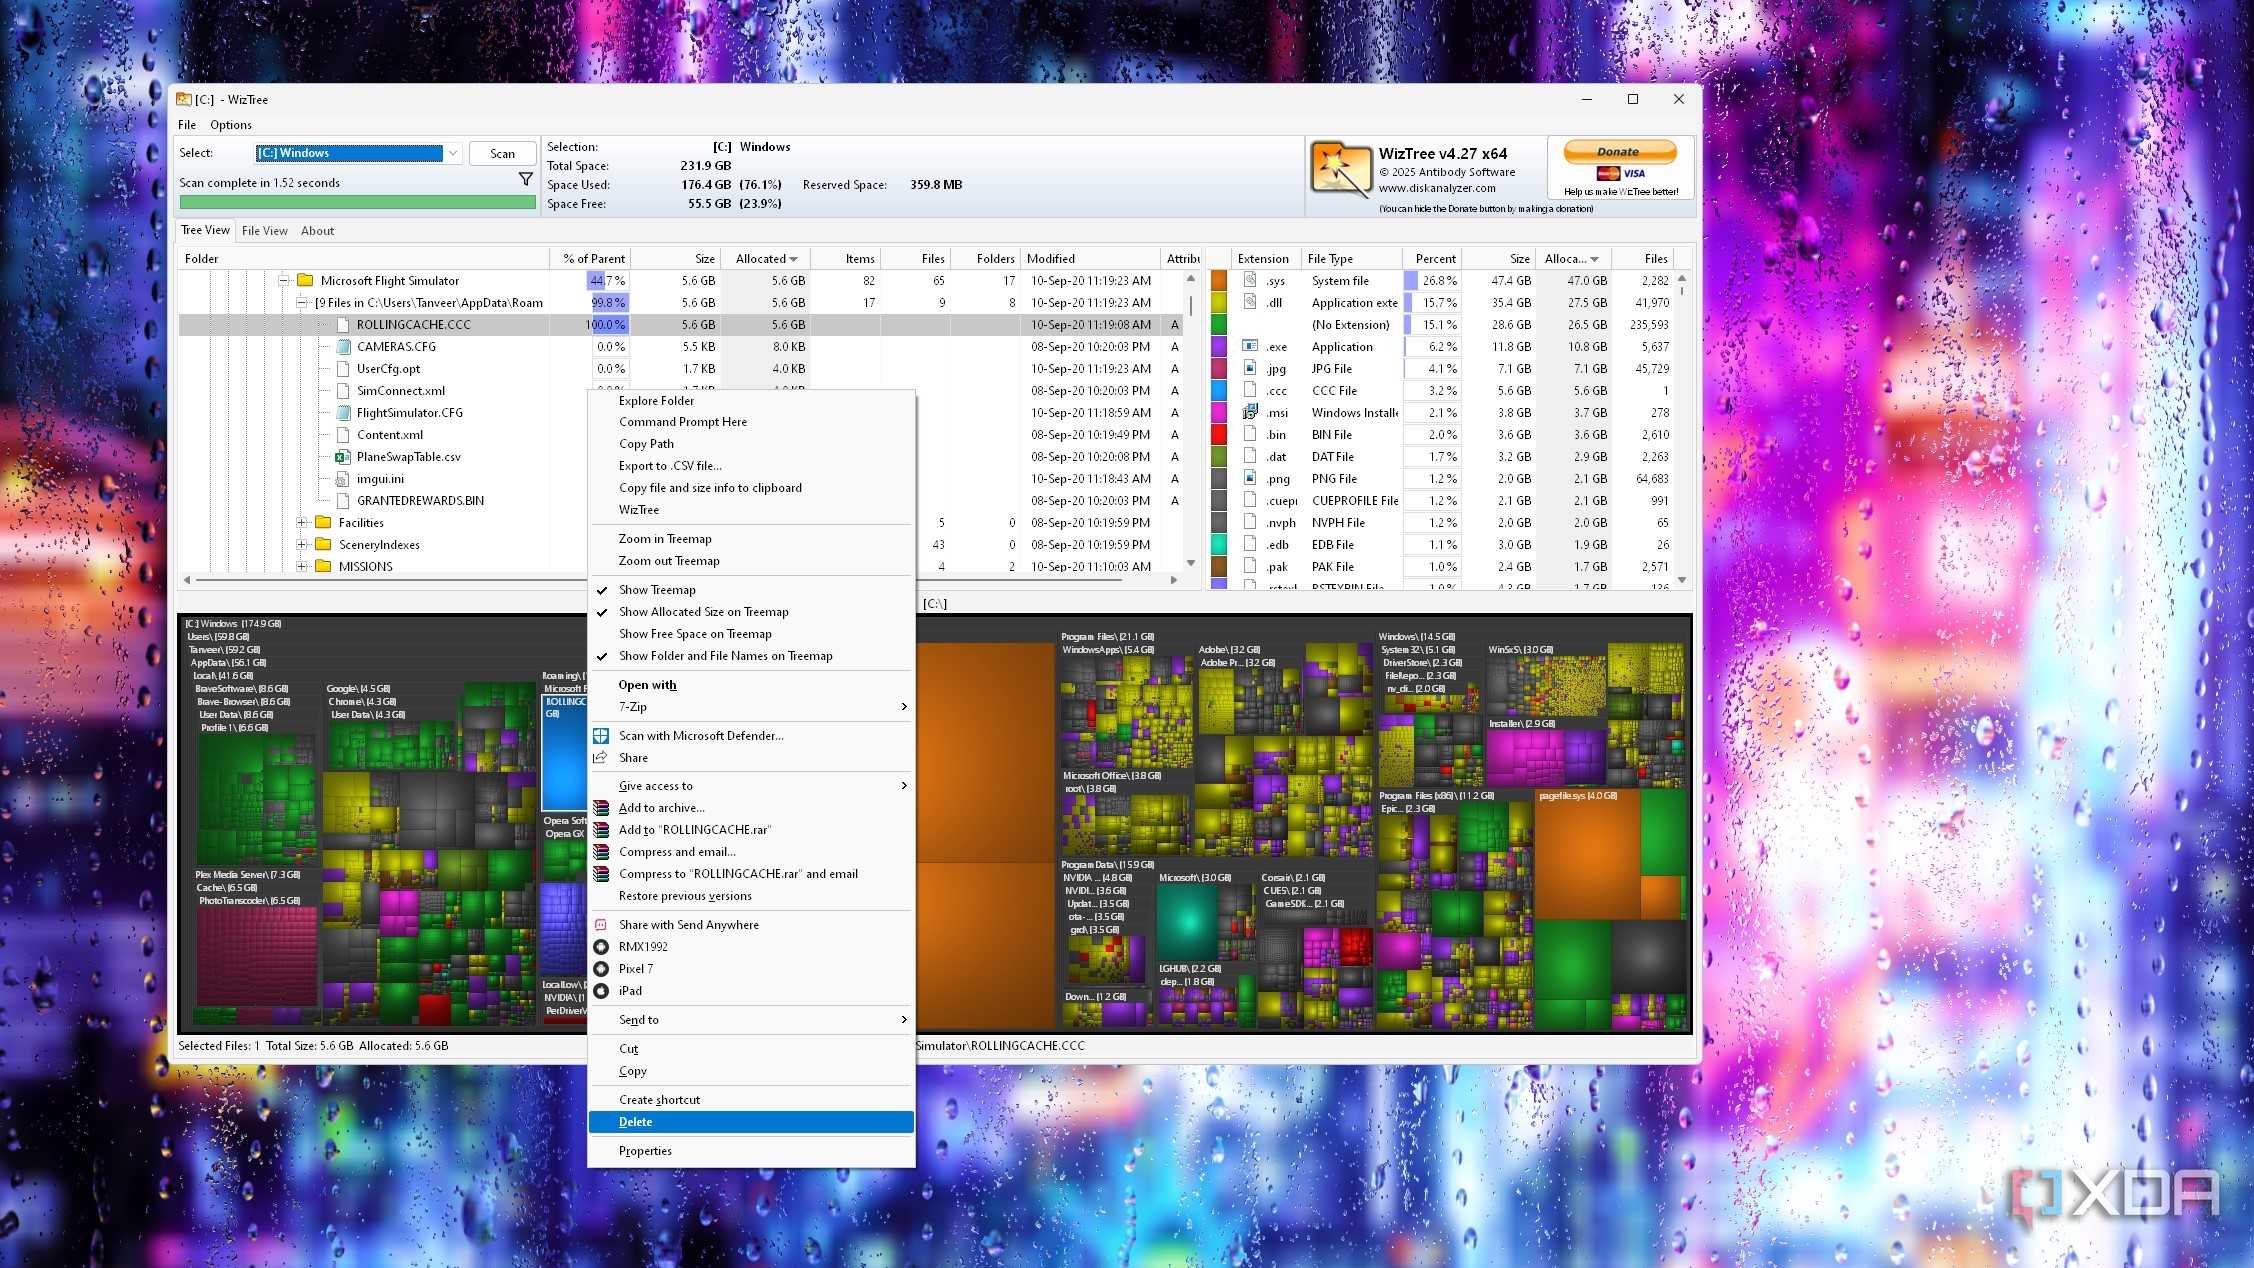2254x1268 pixels.
Task: Click the Scan with Microsoft Defender shield icon
Action: (601, 736)
